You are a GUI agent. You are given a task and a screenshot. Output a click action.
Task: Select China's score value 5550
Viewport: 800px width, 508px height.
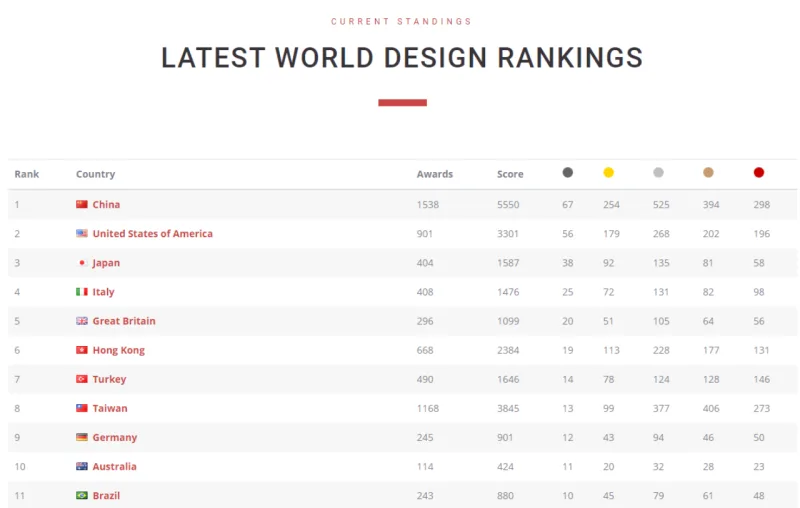tap(508, 205)
